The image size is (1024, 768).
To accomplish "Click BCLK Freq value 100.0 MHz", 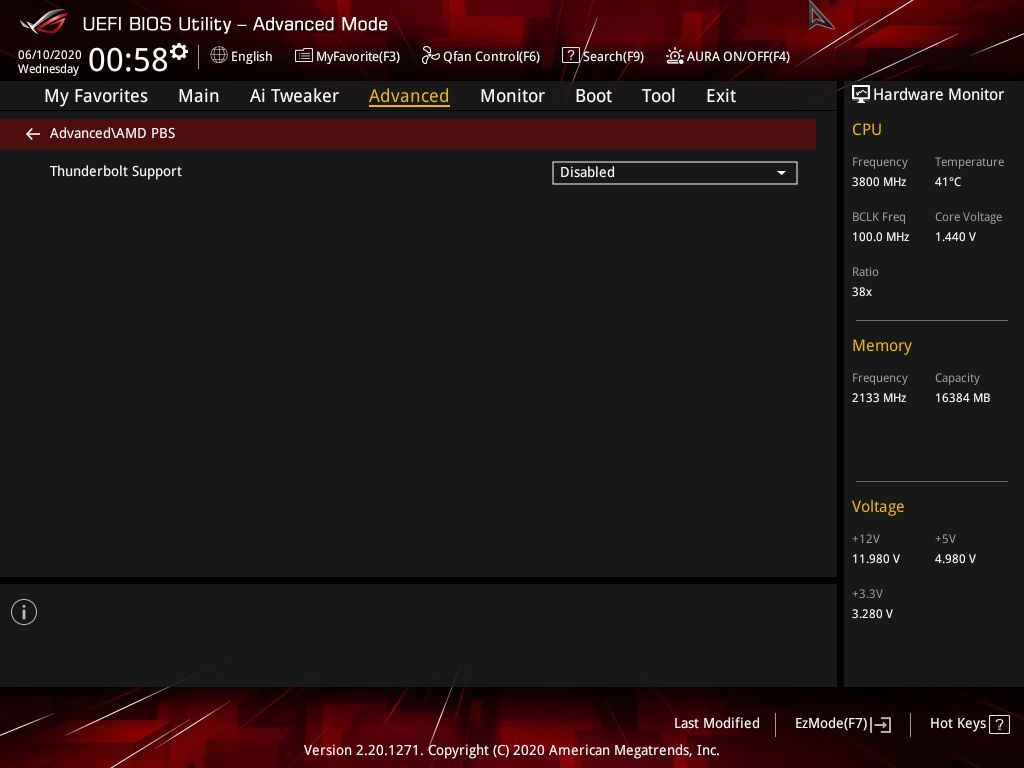I will (x=880, y=237).
